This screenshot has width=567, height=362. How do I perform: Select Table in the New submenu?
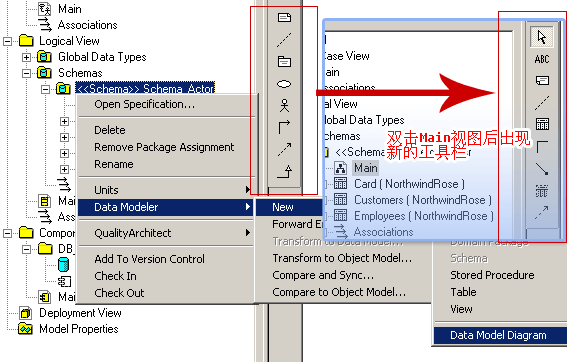pos(500,292)
